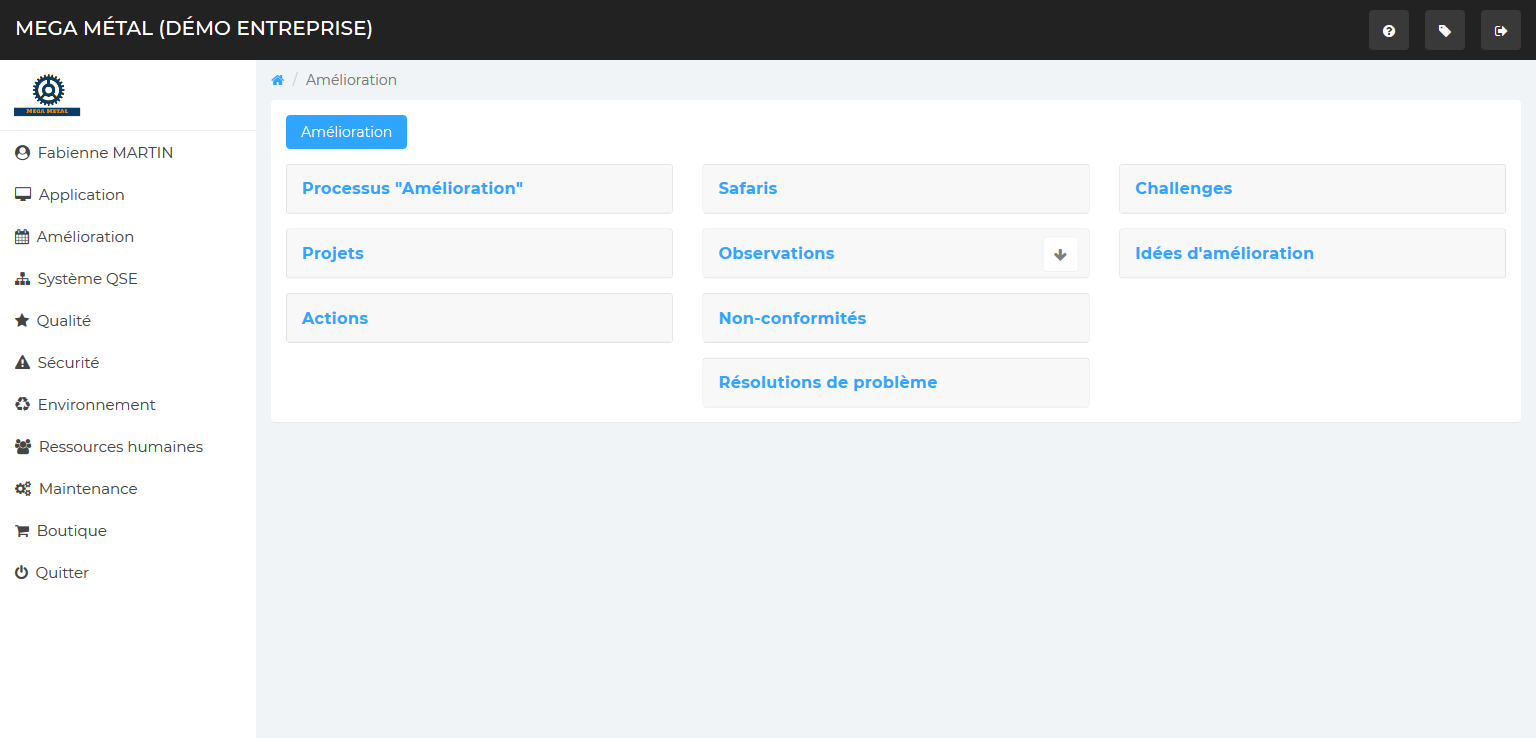The width and height of the screenshot is (1536, 738).
Task: Open Résolutions de problème link
Action: [x=827, y=382]
